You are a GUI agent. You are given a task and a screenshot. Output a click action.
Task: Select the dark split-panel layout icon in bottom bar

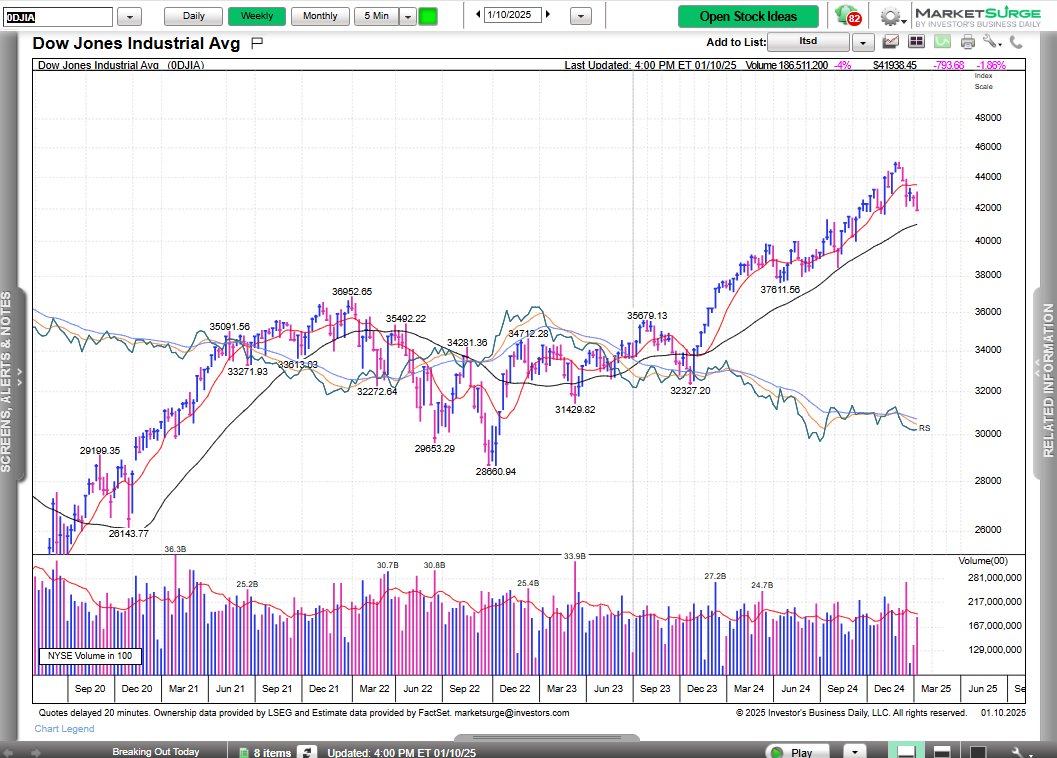[942, 751]
